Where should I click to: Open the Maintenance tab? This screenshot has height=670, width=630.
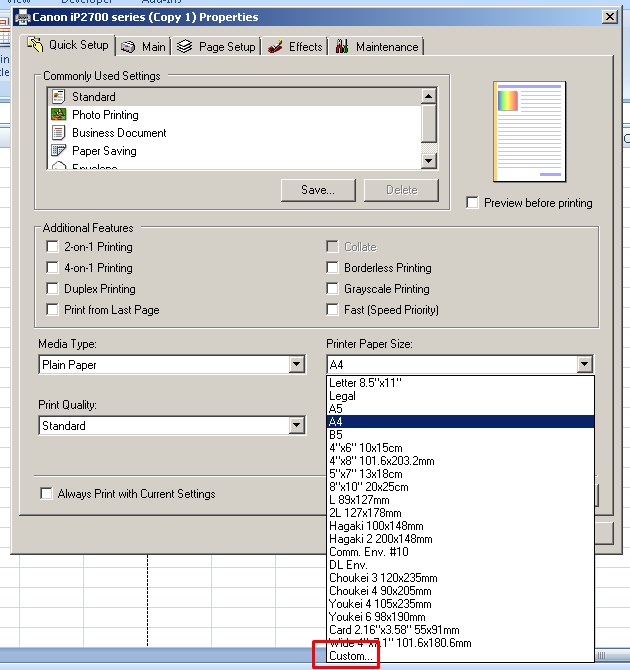click(377, 47)
